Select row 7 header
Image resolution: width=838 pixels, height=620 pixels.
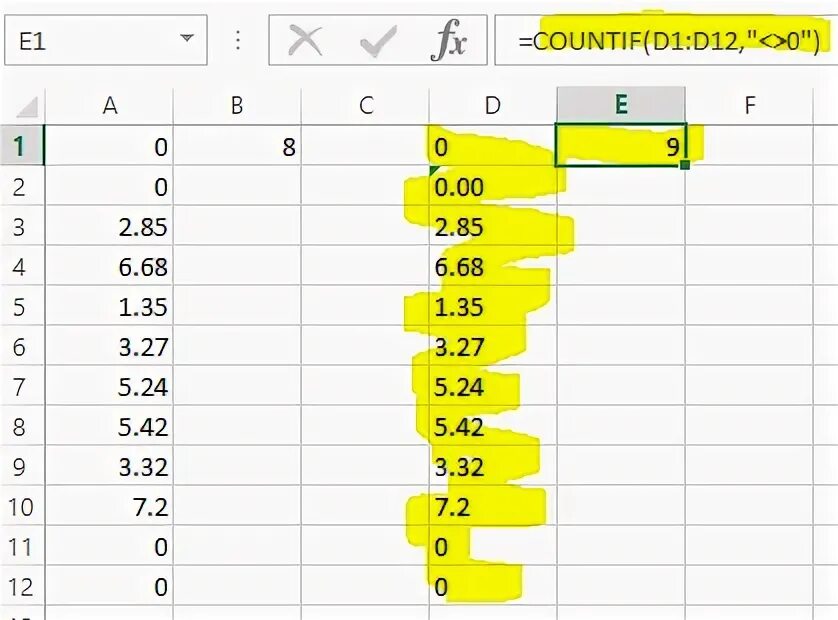pyautogui.click(x=22, y=386)
